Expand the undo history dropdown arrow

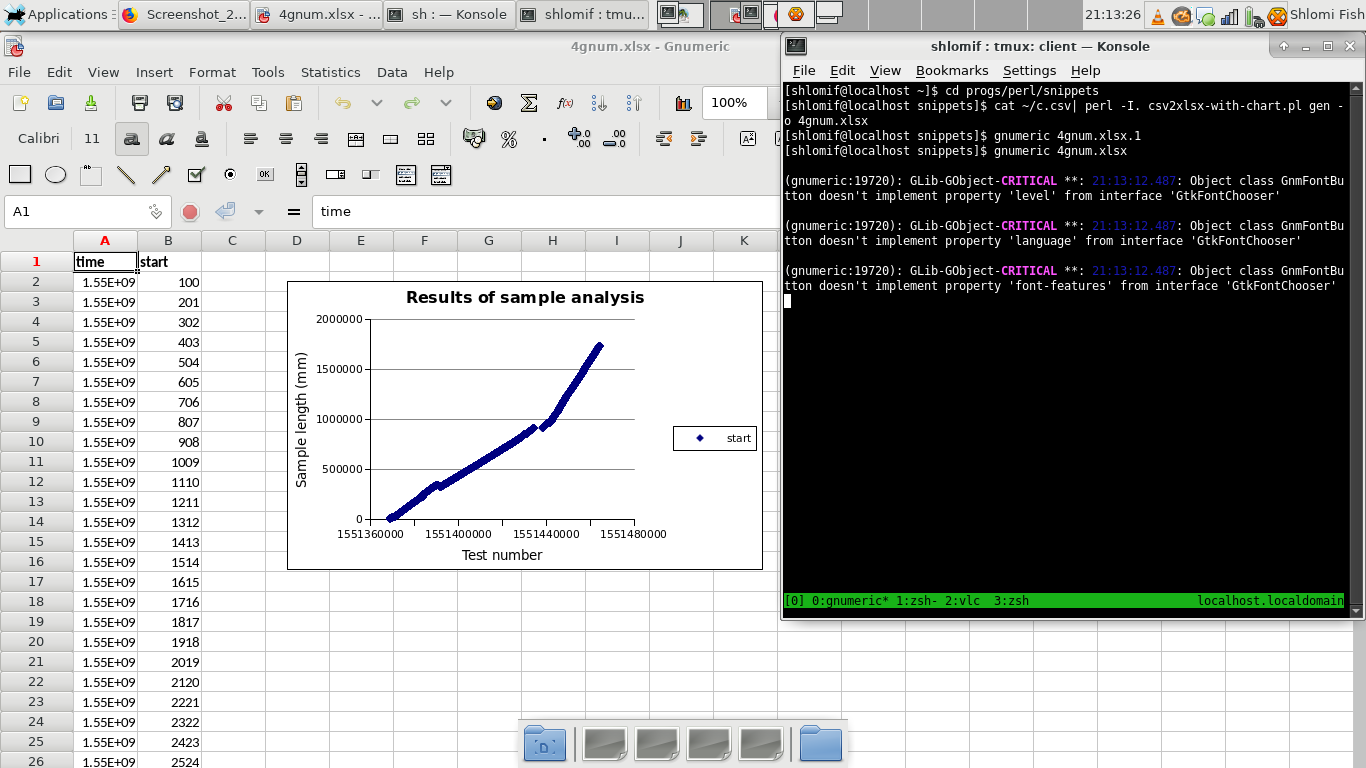tap(377, 103)
